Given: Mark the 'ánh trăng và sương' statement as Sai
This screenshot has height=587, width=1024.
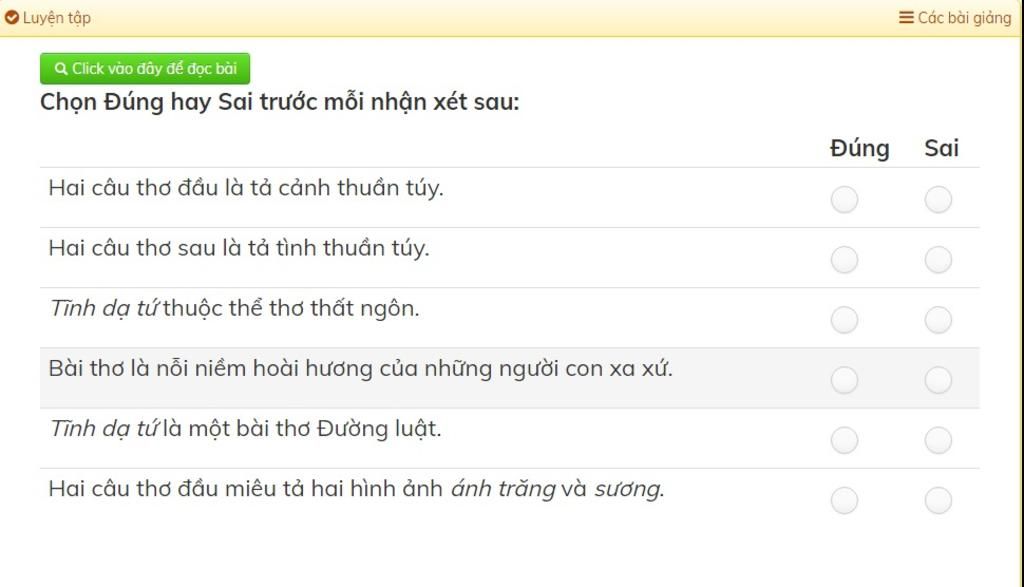Looking at the screenshot, I should coord(938,501).
